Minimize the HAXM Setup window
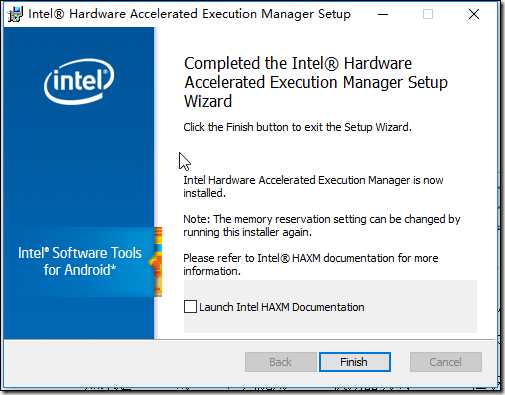 pyautogui.click(x=383, y=14)
